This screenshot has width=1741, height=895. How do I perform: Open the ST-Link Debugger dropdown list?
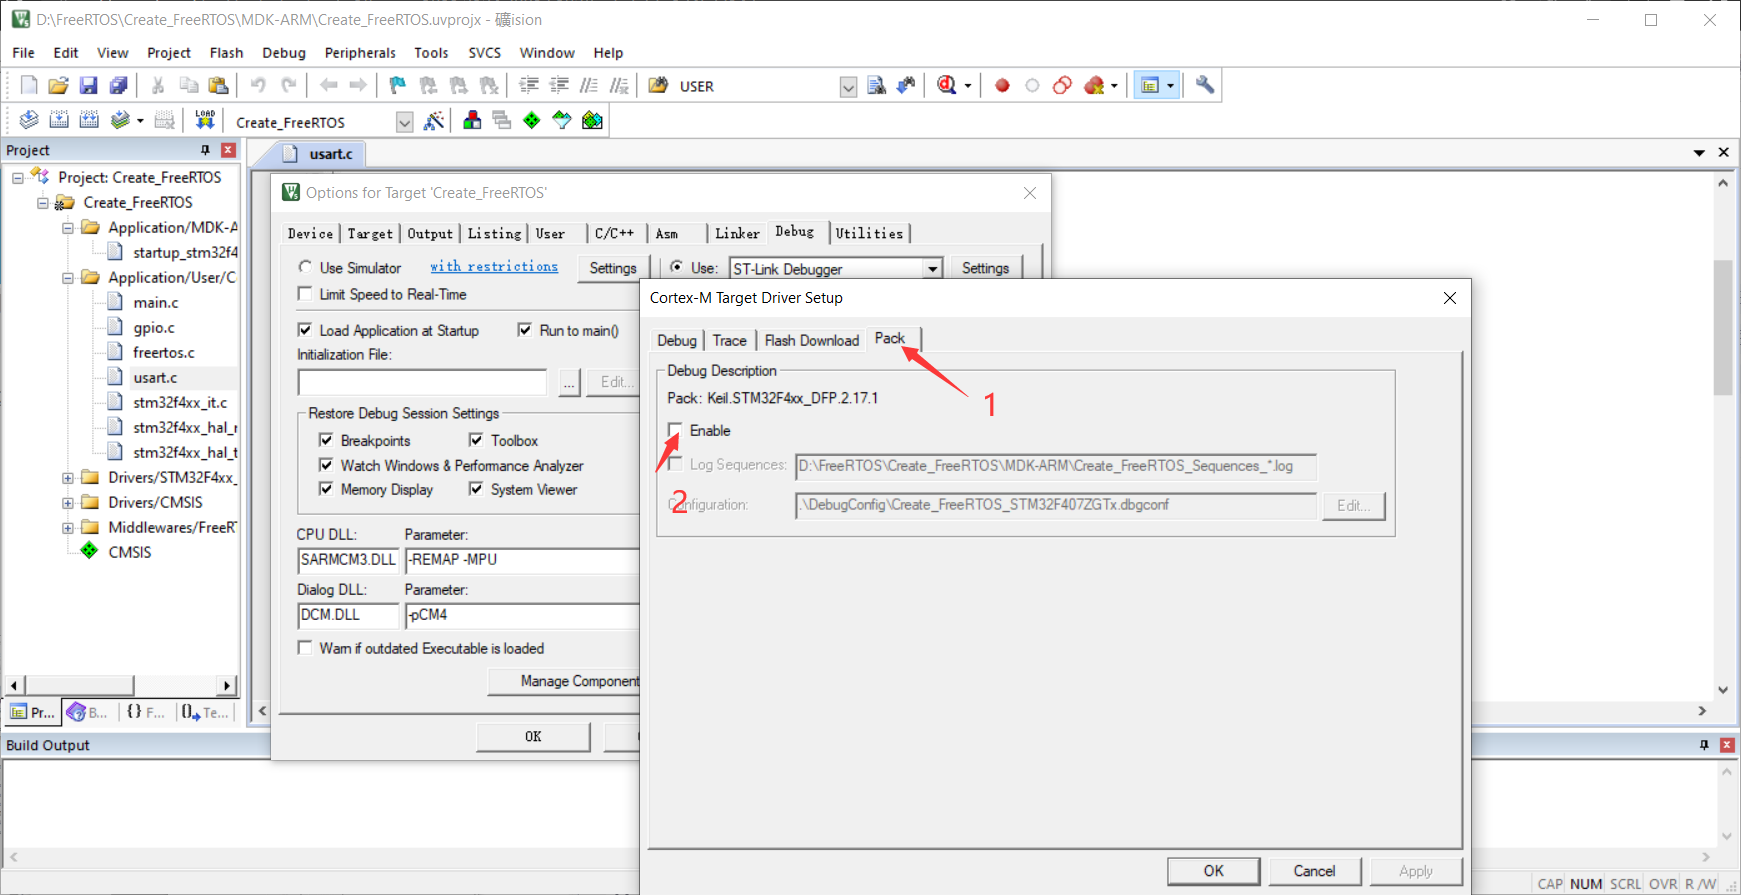932,268
